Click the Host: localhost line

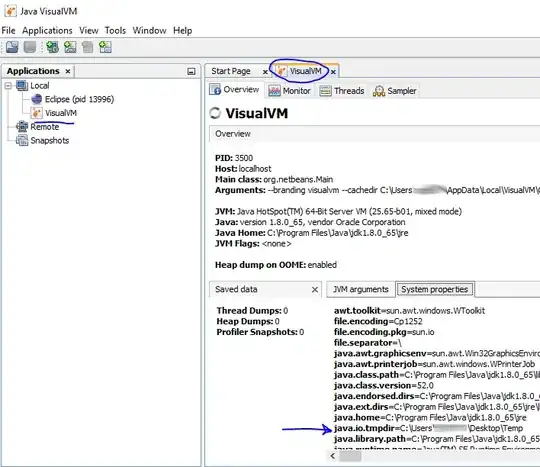(243, 169)
